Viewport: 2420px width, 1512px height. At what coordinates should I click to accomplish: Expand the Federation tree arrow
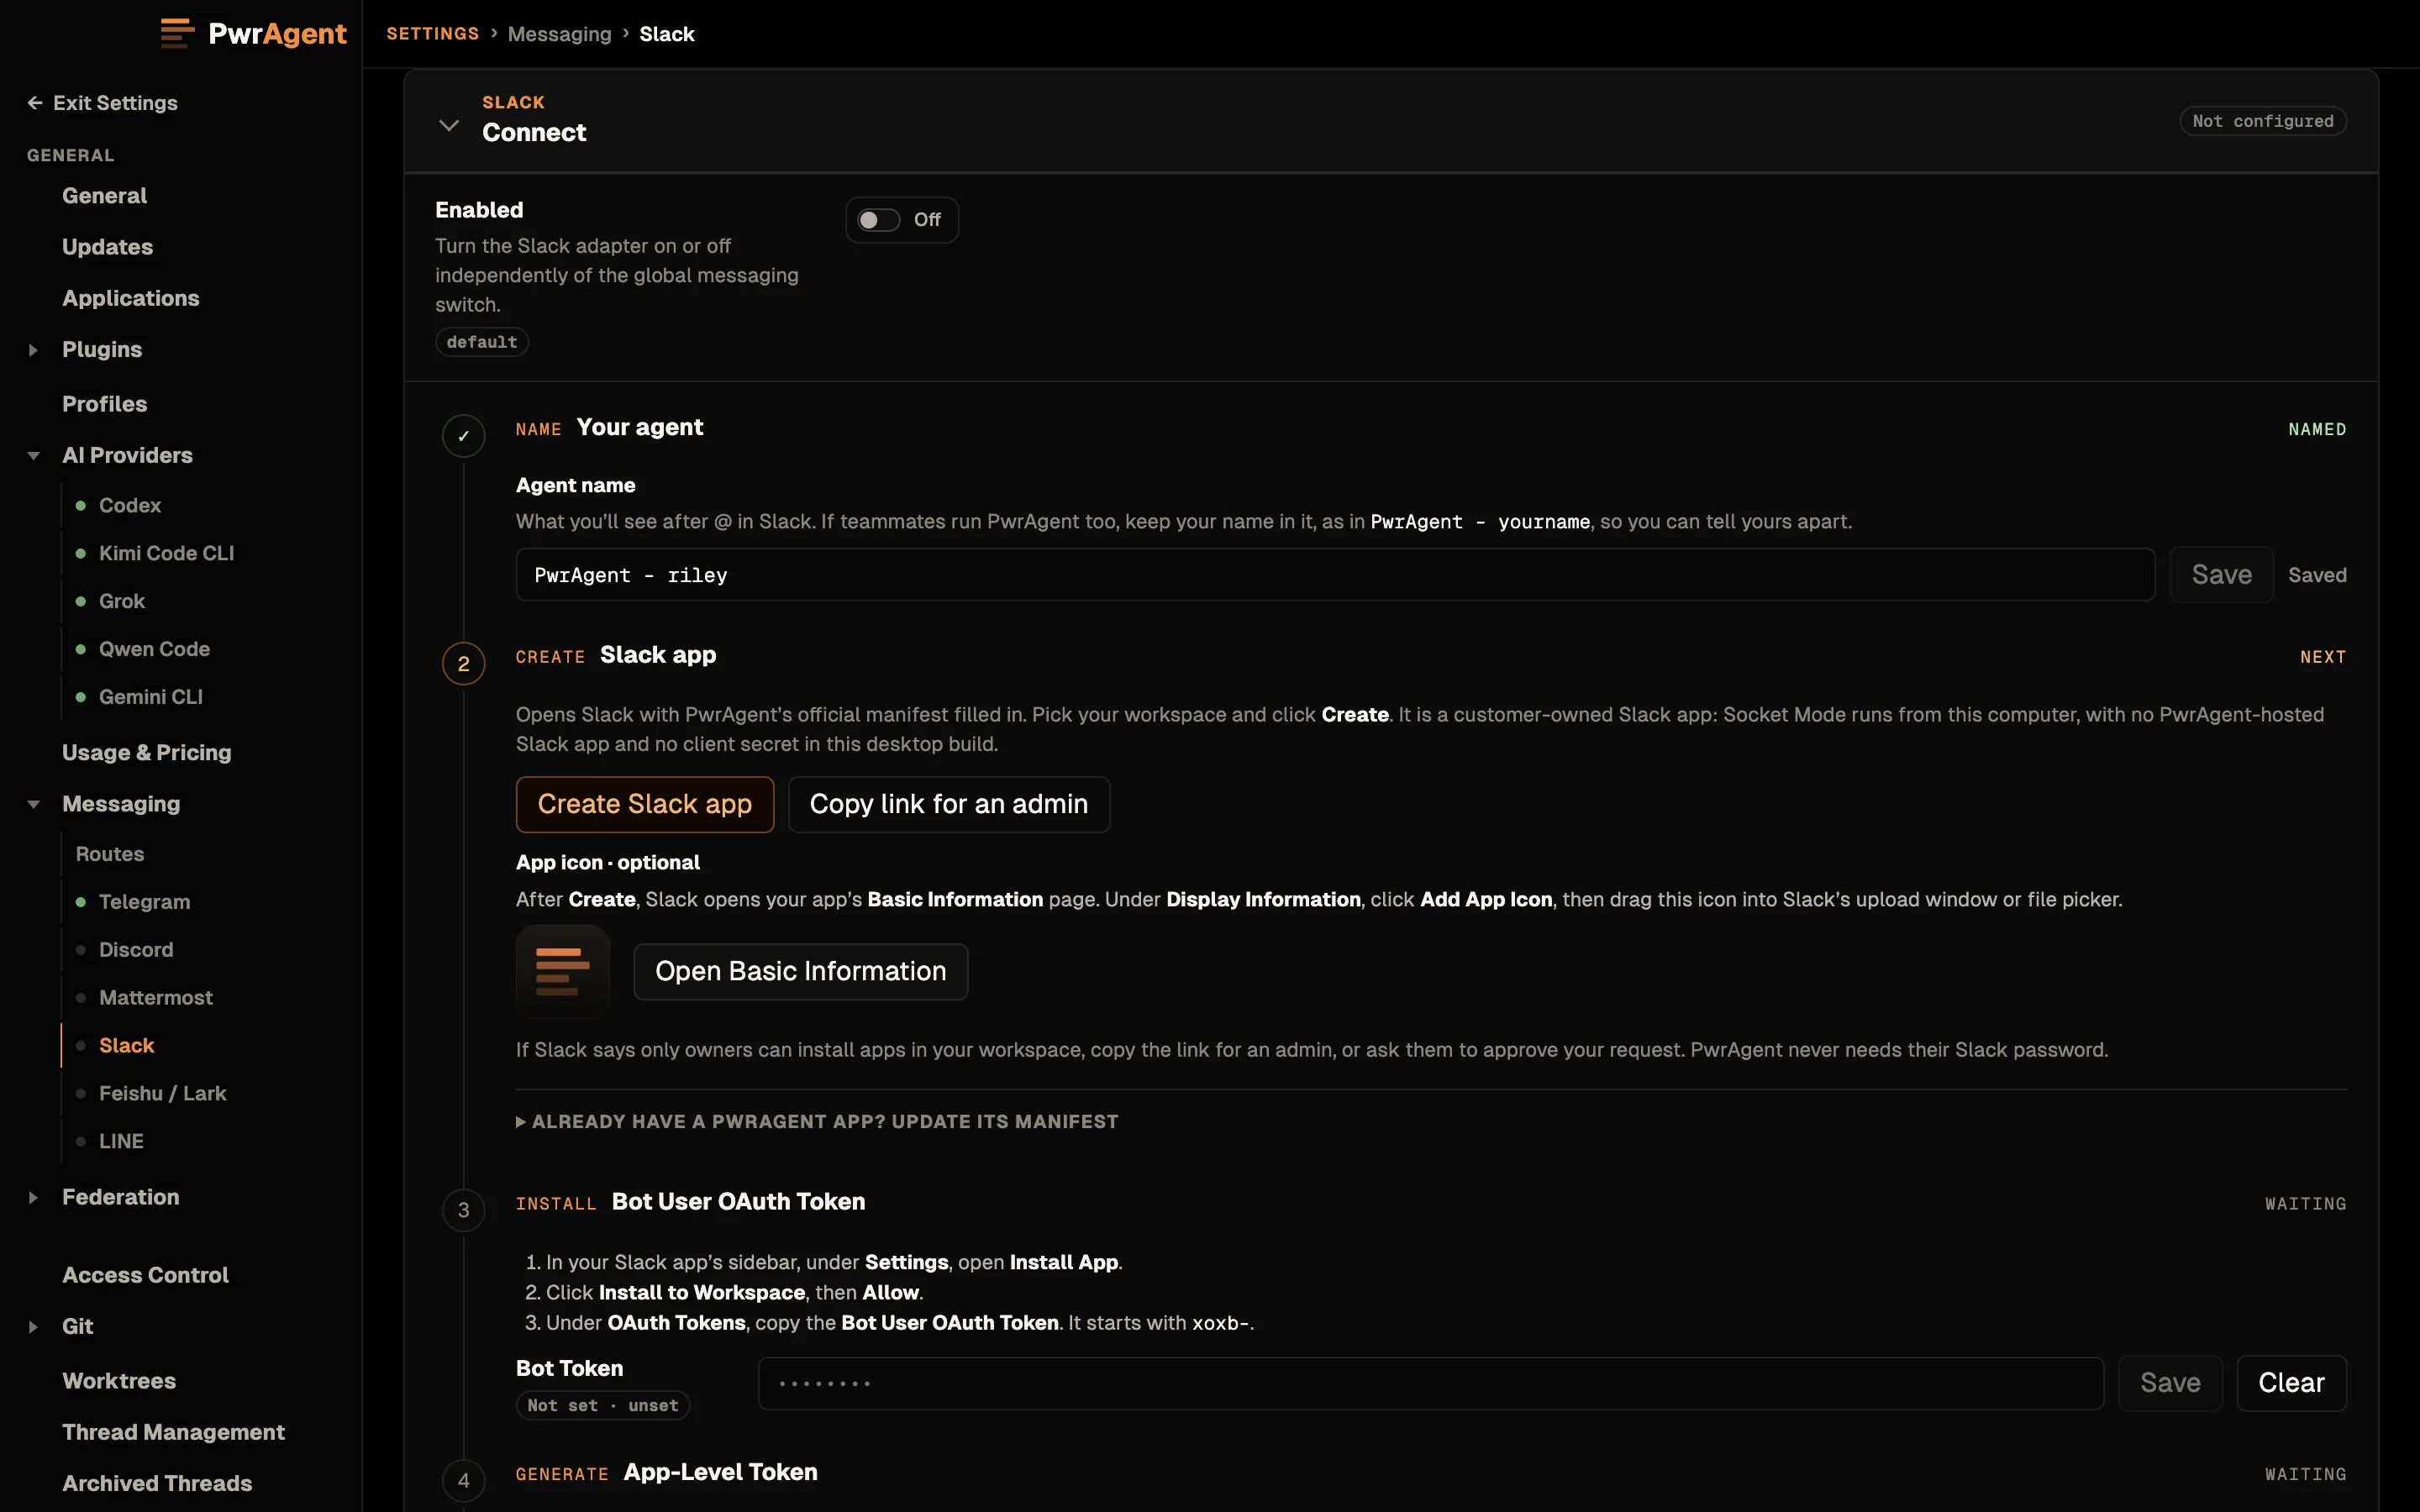tap(33, 1197)
